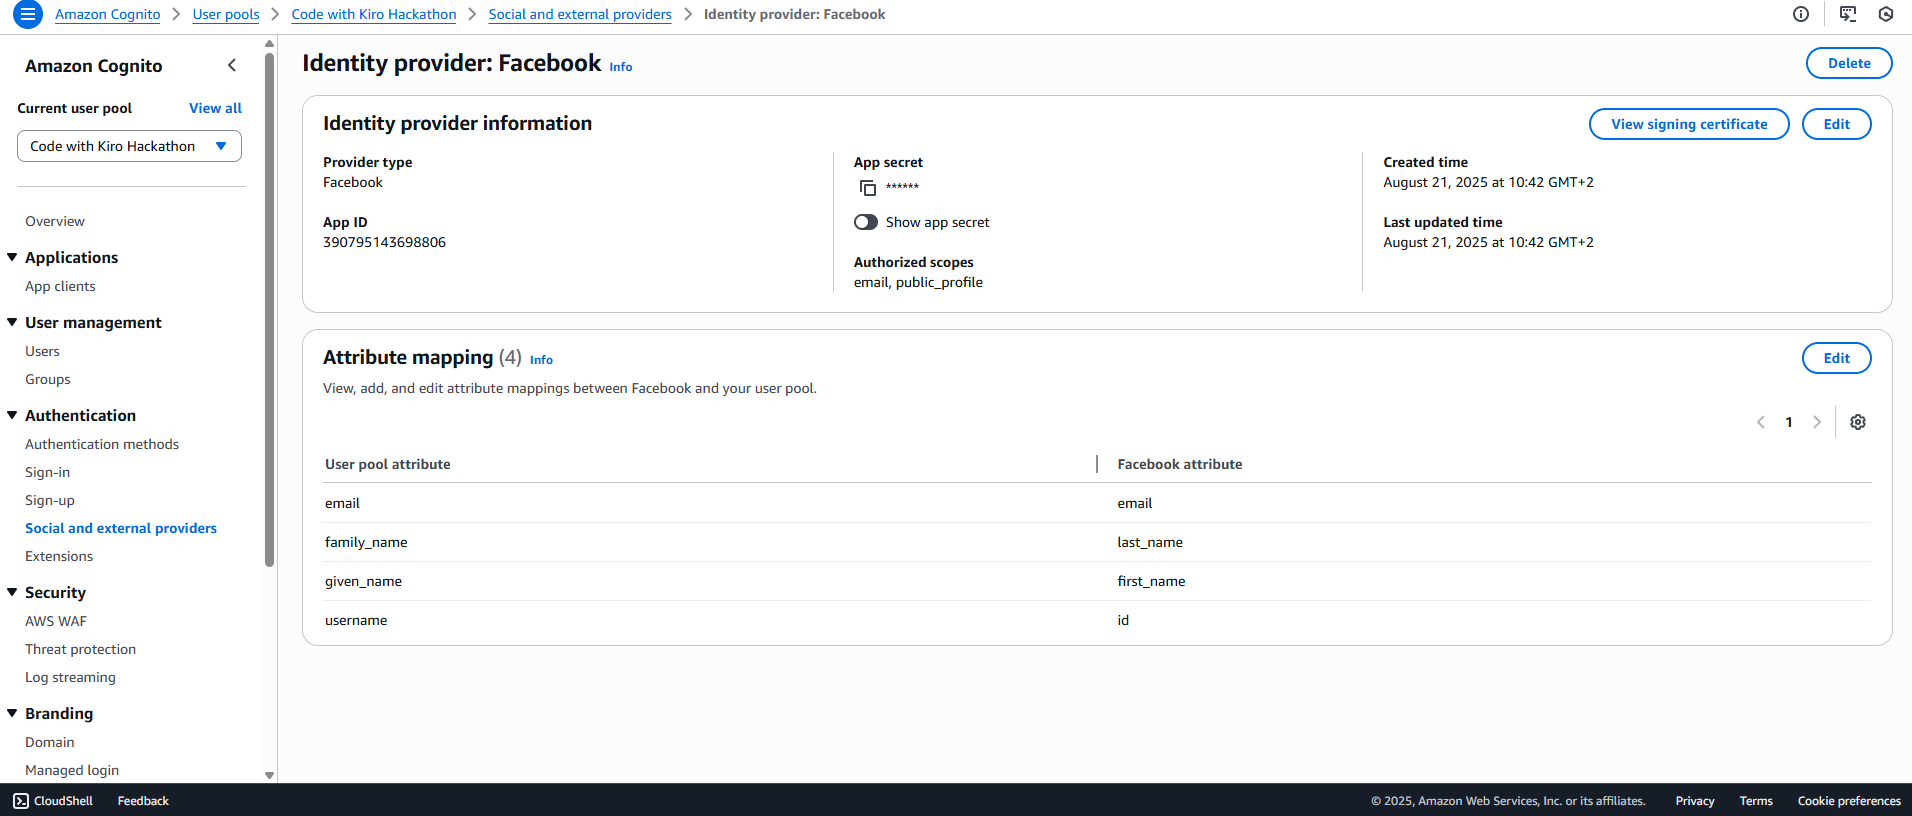
Task: Click View signing certificate button
Action: (x=1689, y=124)
